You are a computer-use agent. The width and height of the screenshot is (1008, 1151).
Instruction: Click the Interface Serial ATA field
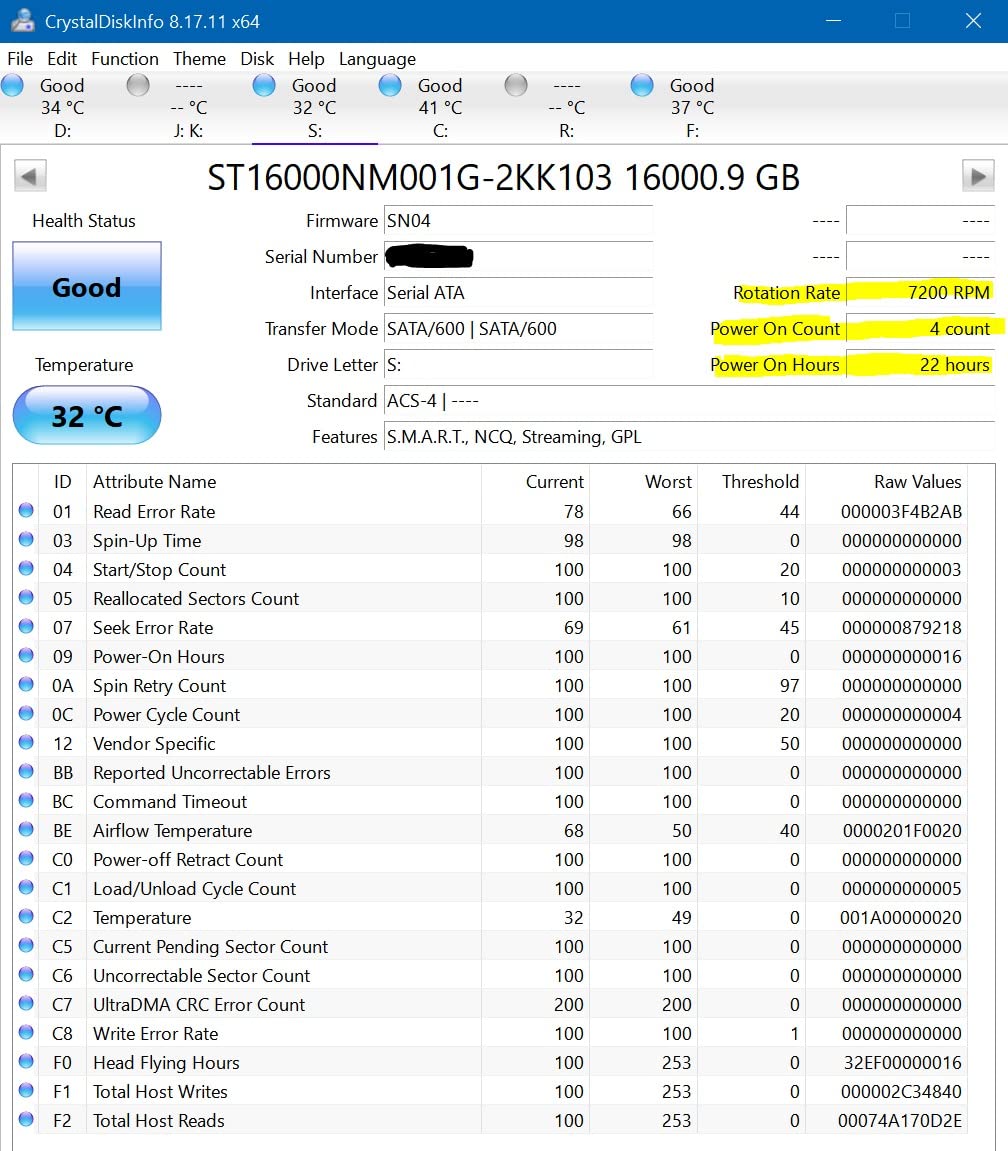coord(518,293)
